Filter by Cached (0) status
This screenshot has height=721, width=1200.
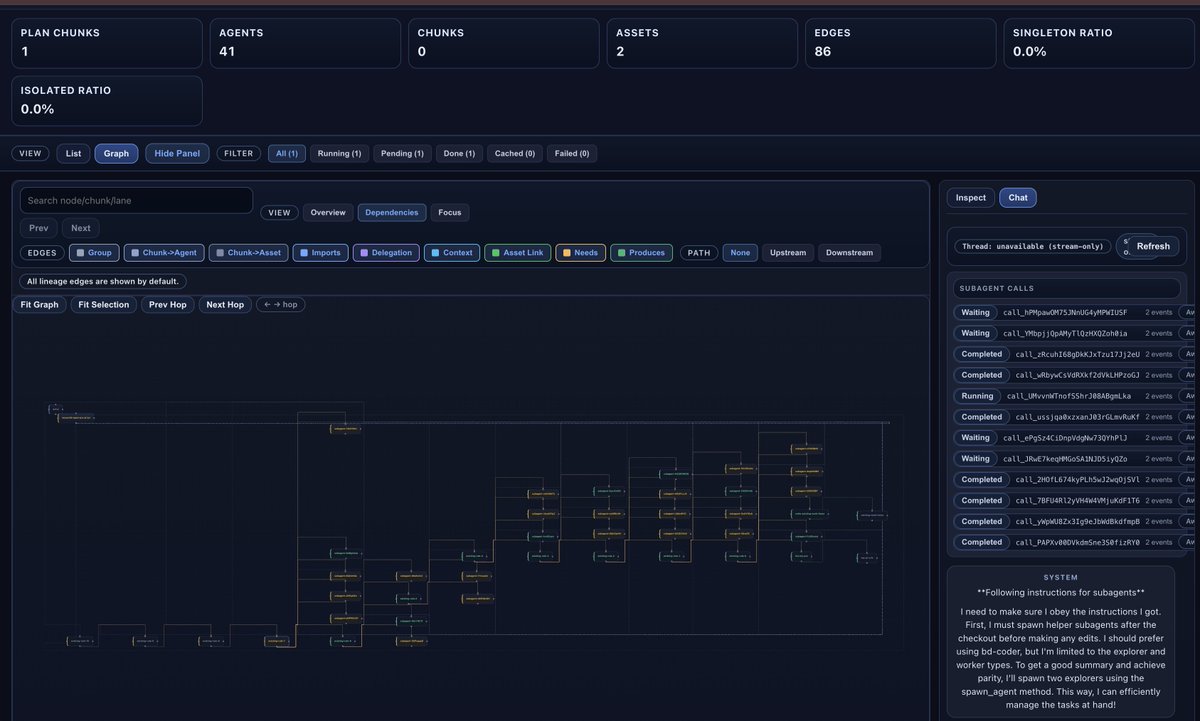tap(515, 153)
